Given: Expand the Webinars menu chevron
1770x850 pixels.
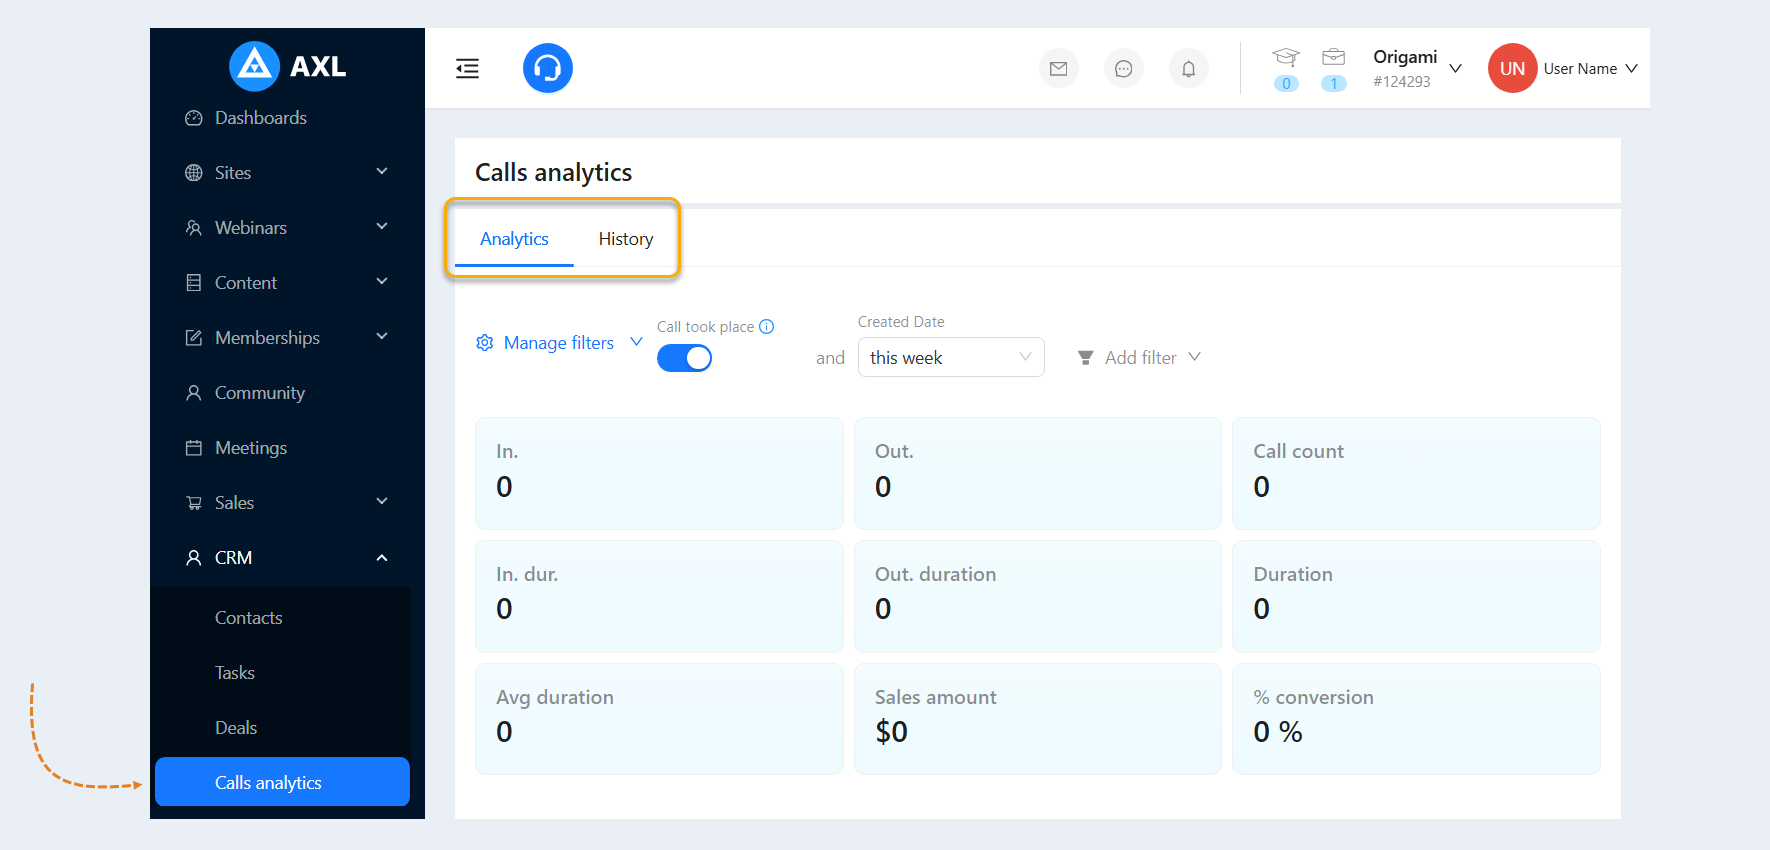Looking at the screenshot, I should click(382, 227).
